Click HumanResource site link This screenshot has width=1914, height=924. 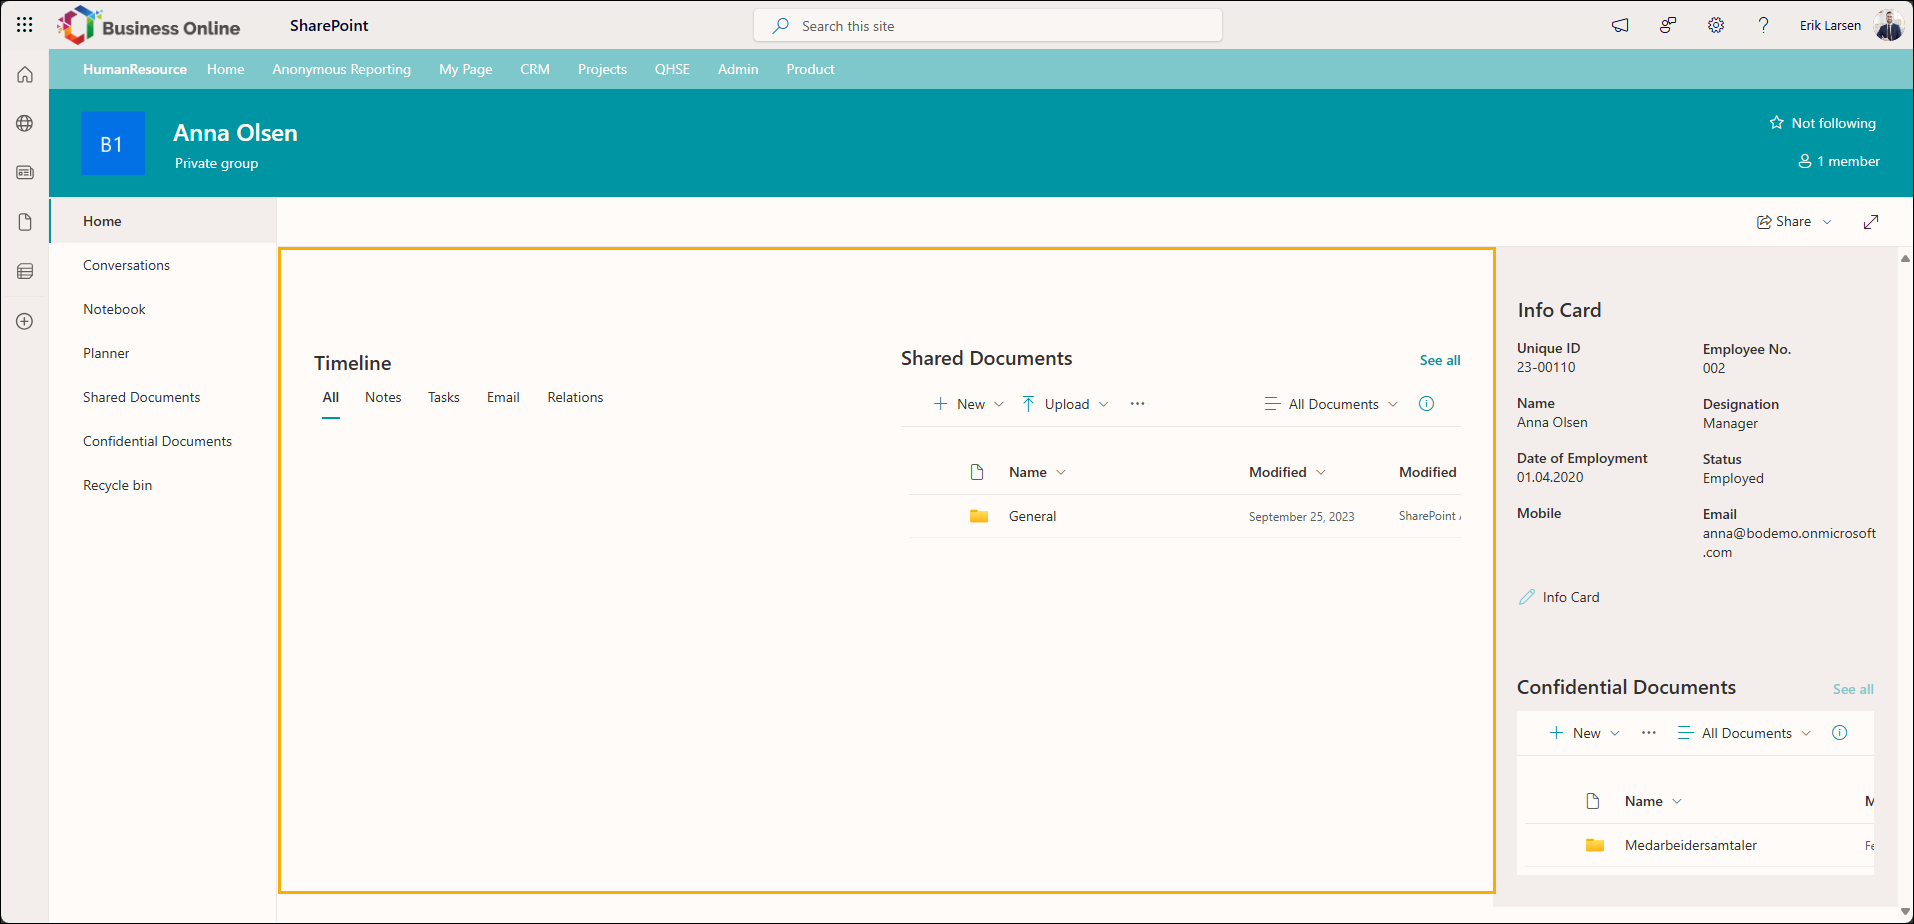tap(135, 69)
